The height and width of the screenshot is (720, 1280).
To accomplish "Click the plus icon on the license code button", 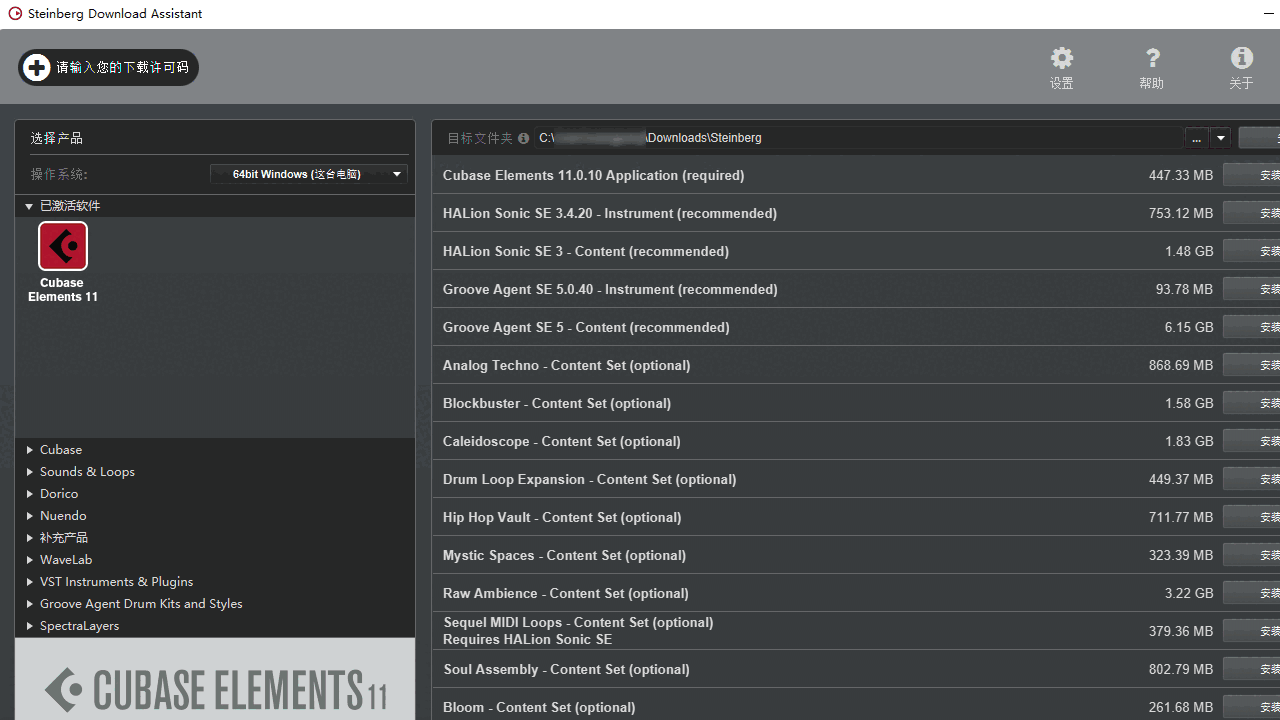I will [36, 67].
